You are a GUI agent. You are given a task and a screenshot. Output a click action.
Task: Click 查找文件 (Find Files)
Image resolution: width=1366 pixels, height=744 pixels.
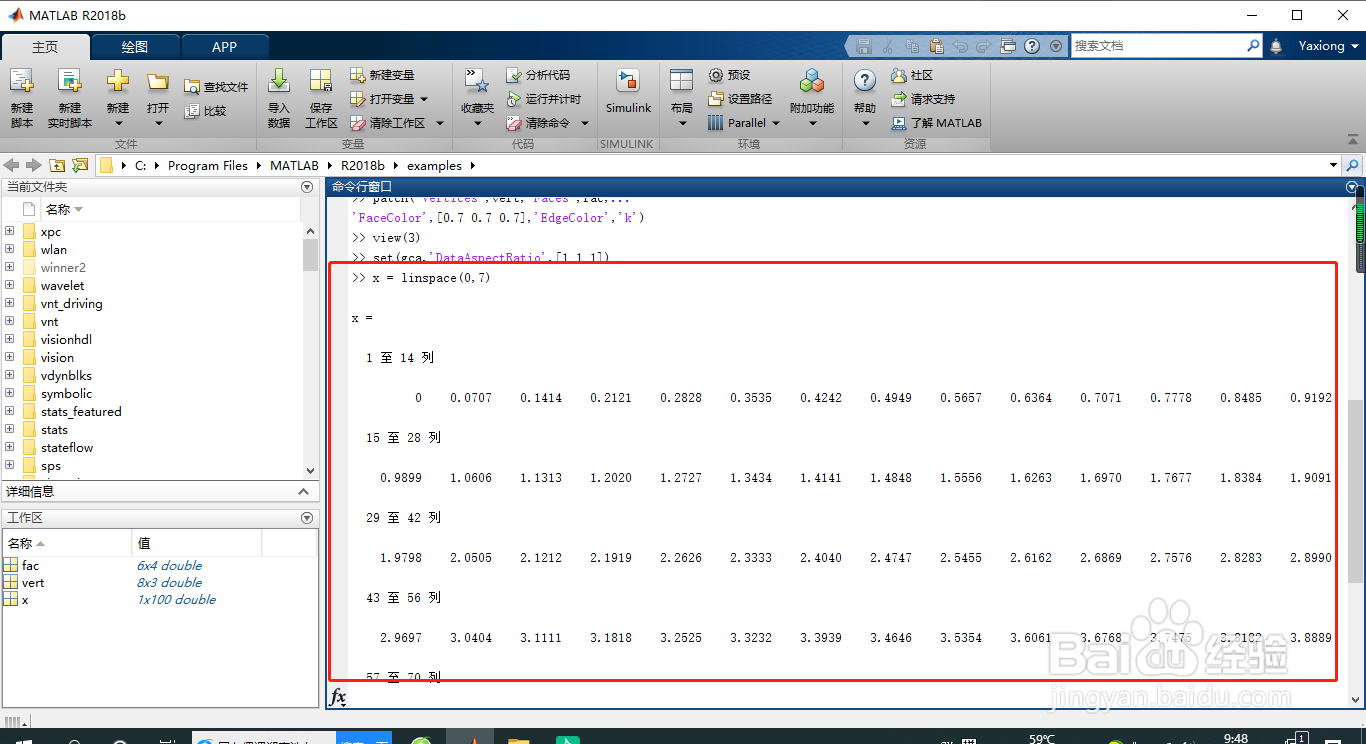(216, 87)
